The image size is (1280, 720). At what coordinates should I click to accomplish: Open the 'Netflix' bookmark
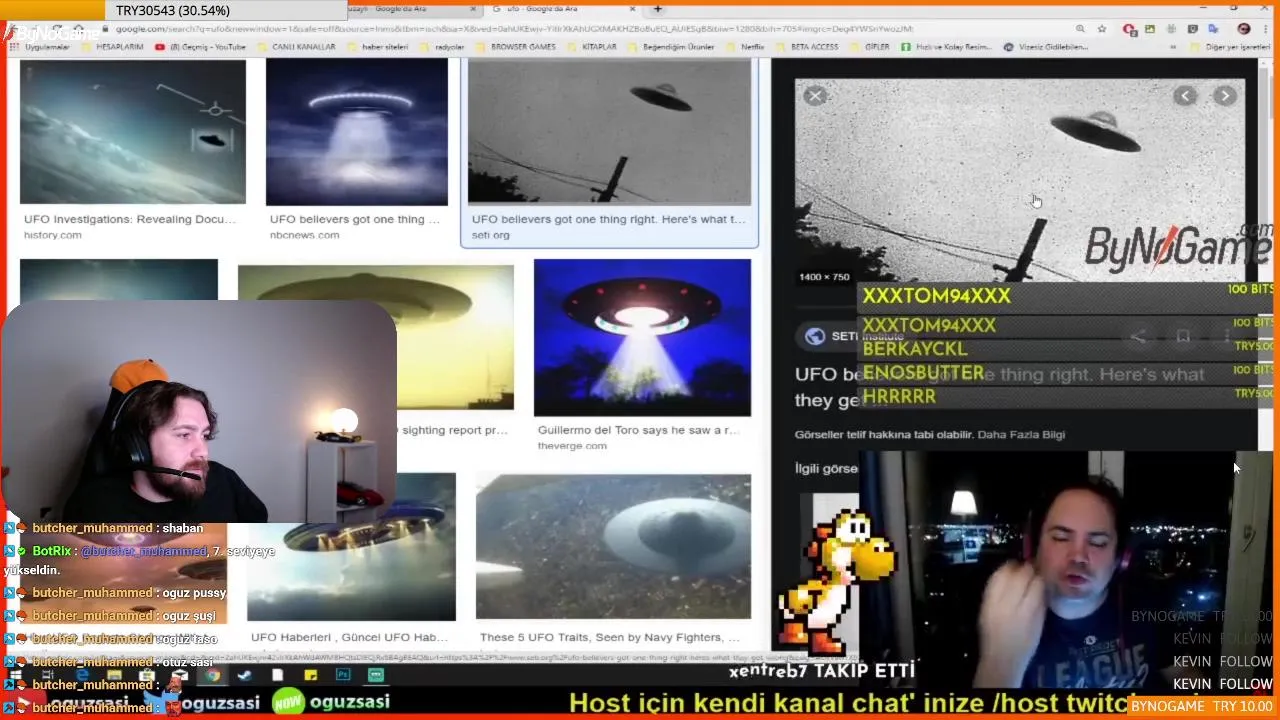pyautogui.click(x=745, y=47)
